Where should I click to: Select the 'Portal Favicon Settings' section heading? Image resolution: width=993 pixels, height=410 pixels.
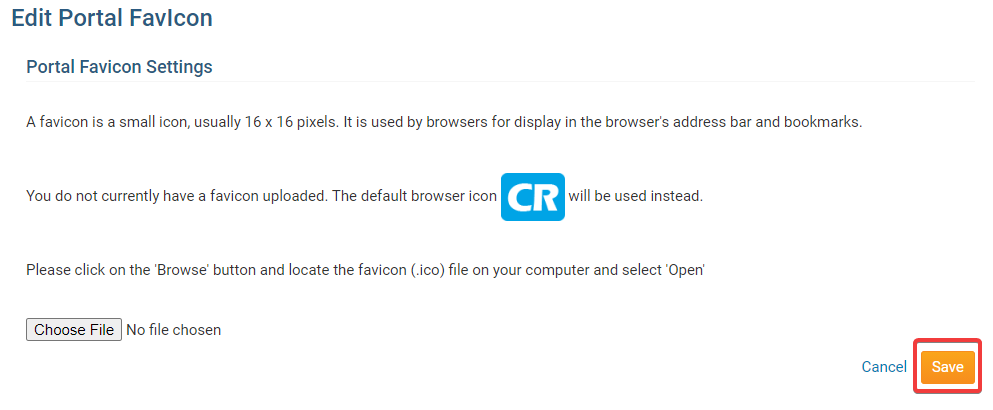119,67
